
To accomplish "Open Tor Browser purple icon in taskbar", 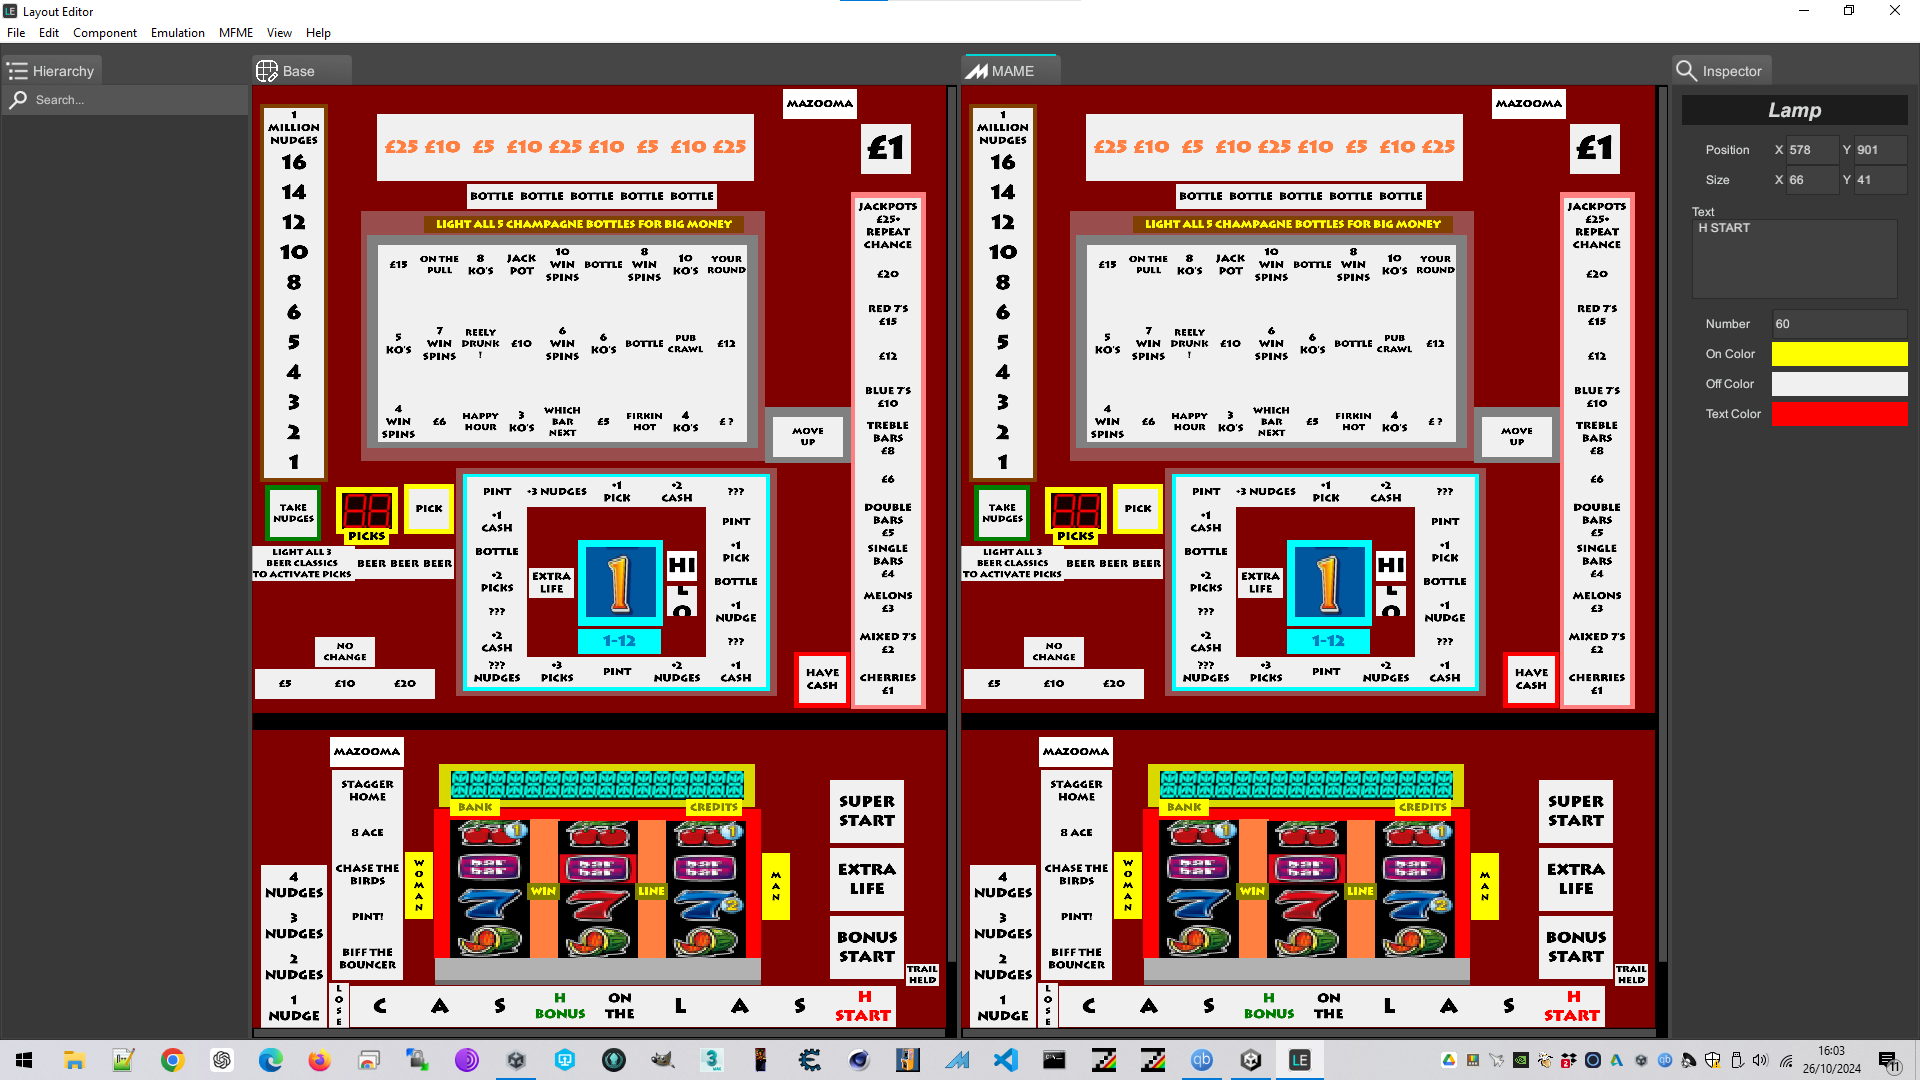I will (x=467, y=1060).
